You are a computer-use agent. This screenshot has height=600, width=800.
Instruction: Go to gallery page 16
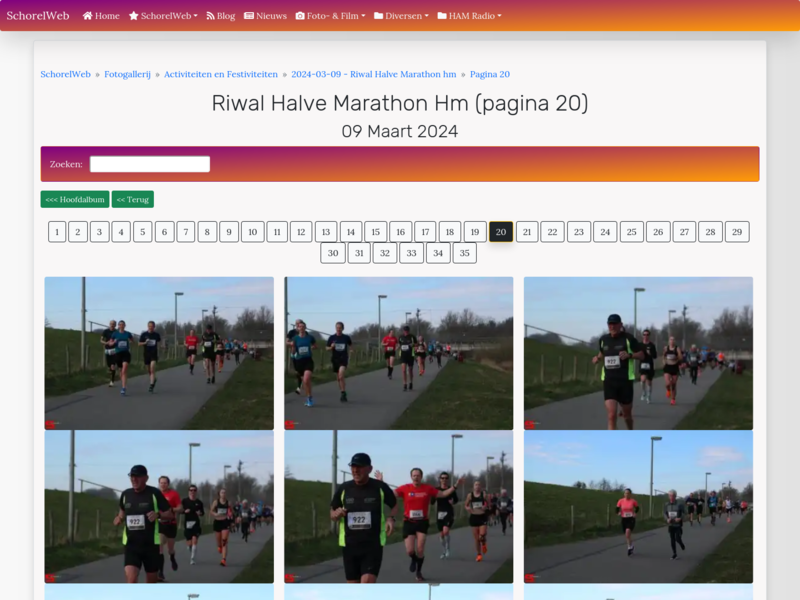tap(401, 232)
